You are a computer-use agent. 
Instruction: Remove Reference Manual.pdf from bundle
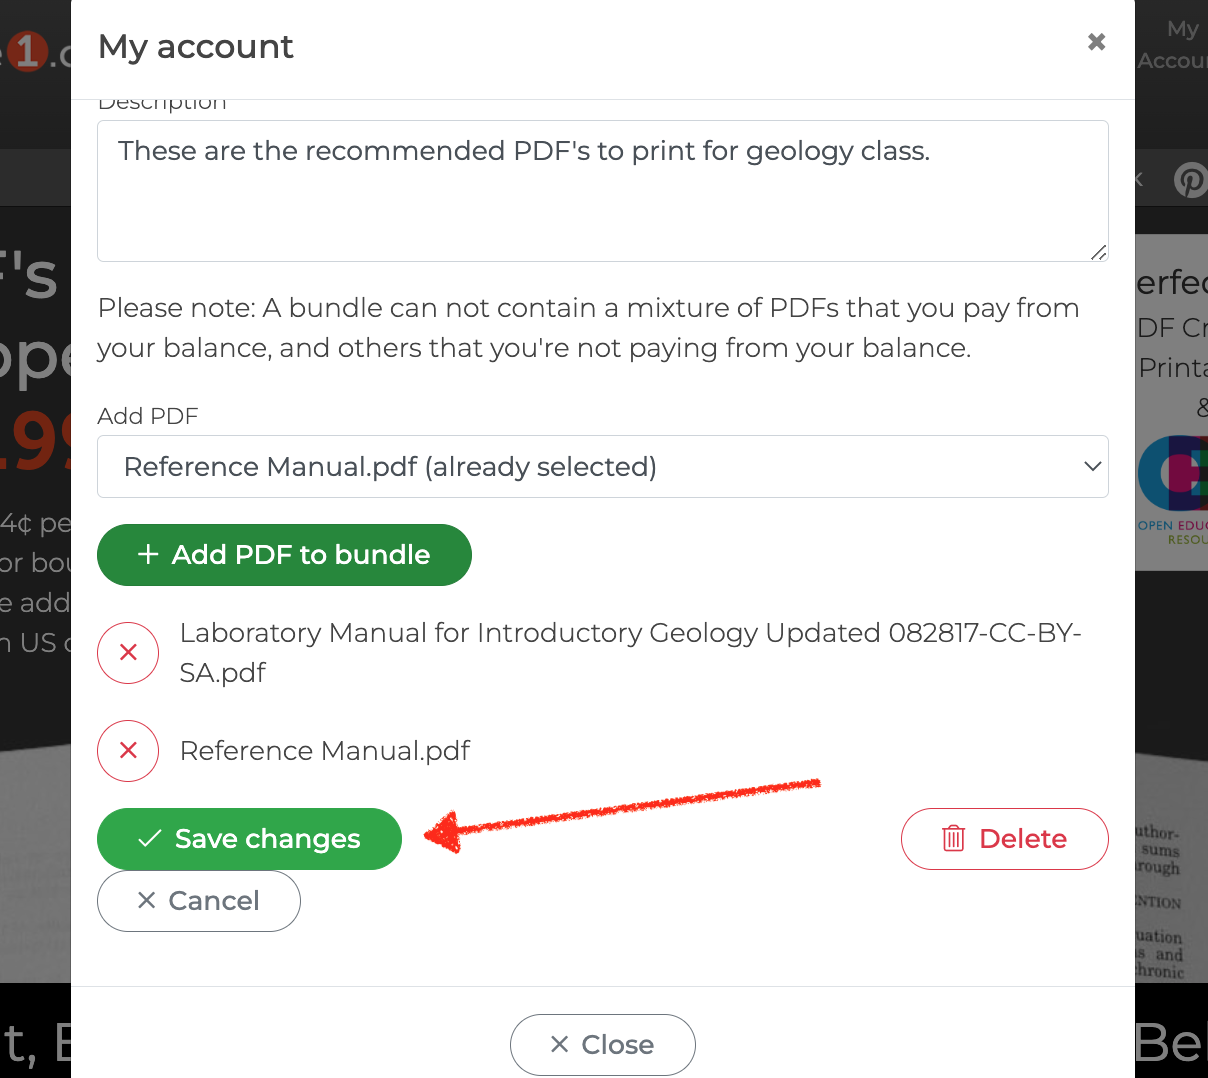[128, 751]
